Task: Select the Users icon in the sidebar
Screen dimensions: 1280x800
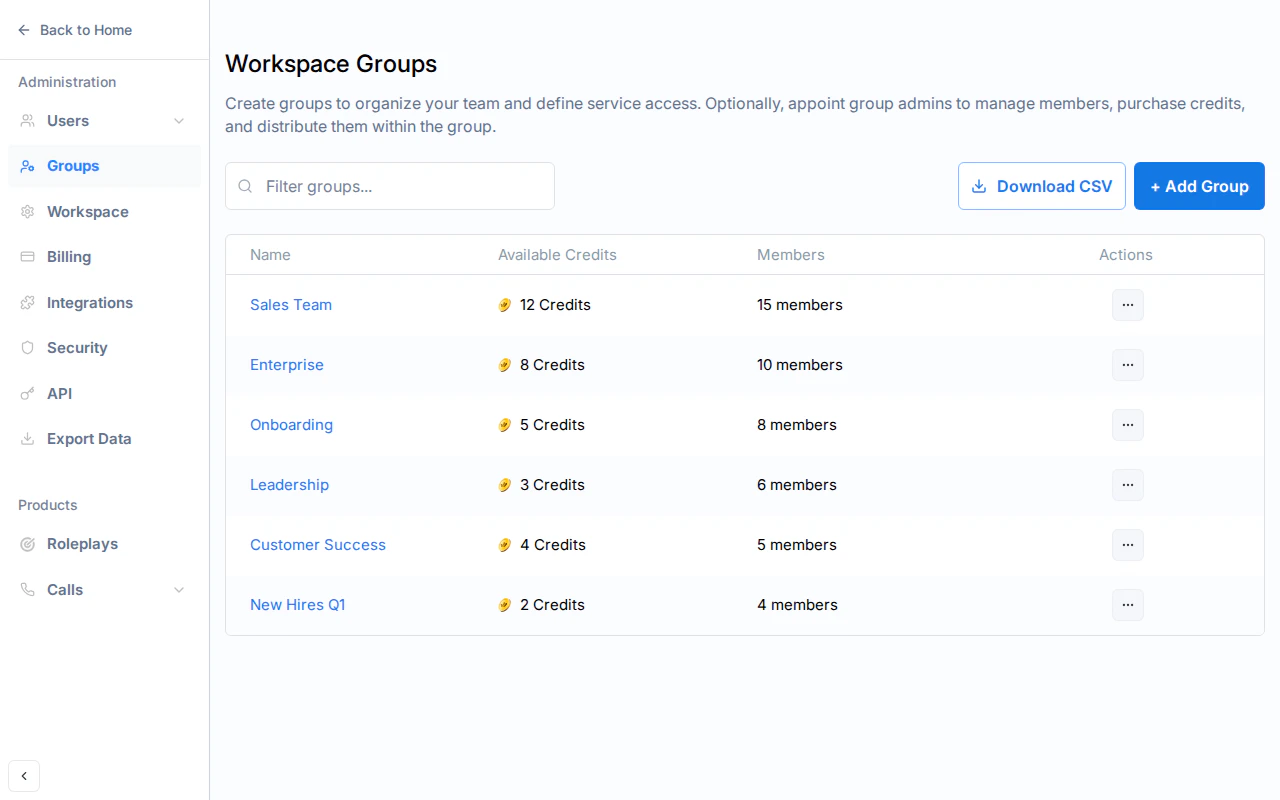Action: (x=28, y=120)
